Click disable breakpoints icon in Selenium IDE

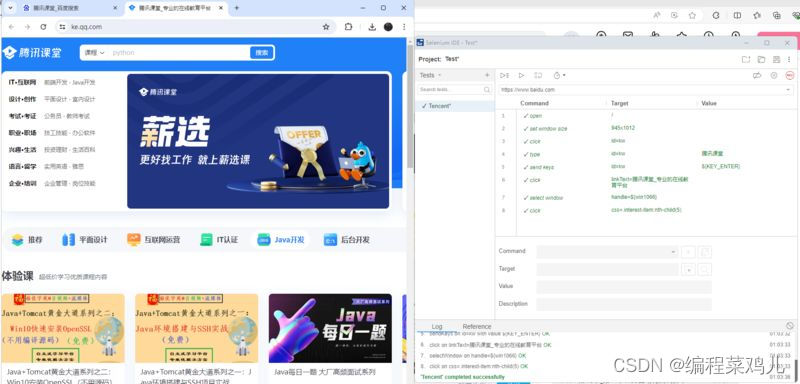point(757,75)
